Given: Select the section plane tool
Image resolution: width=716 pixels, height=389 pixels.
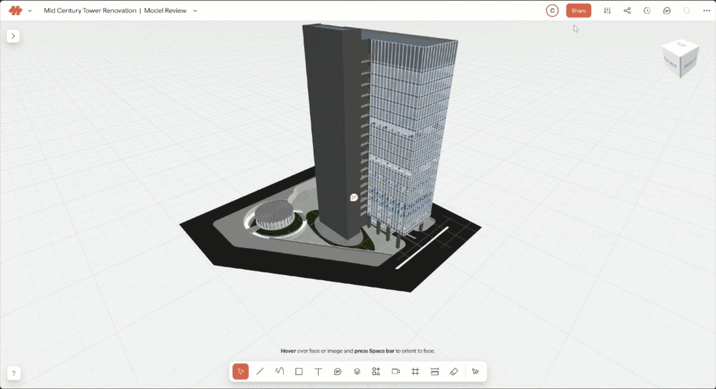Looking at the screenshot, I should (435, 372).
